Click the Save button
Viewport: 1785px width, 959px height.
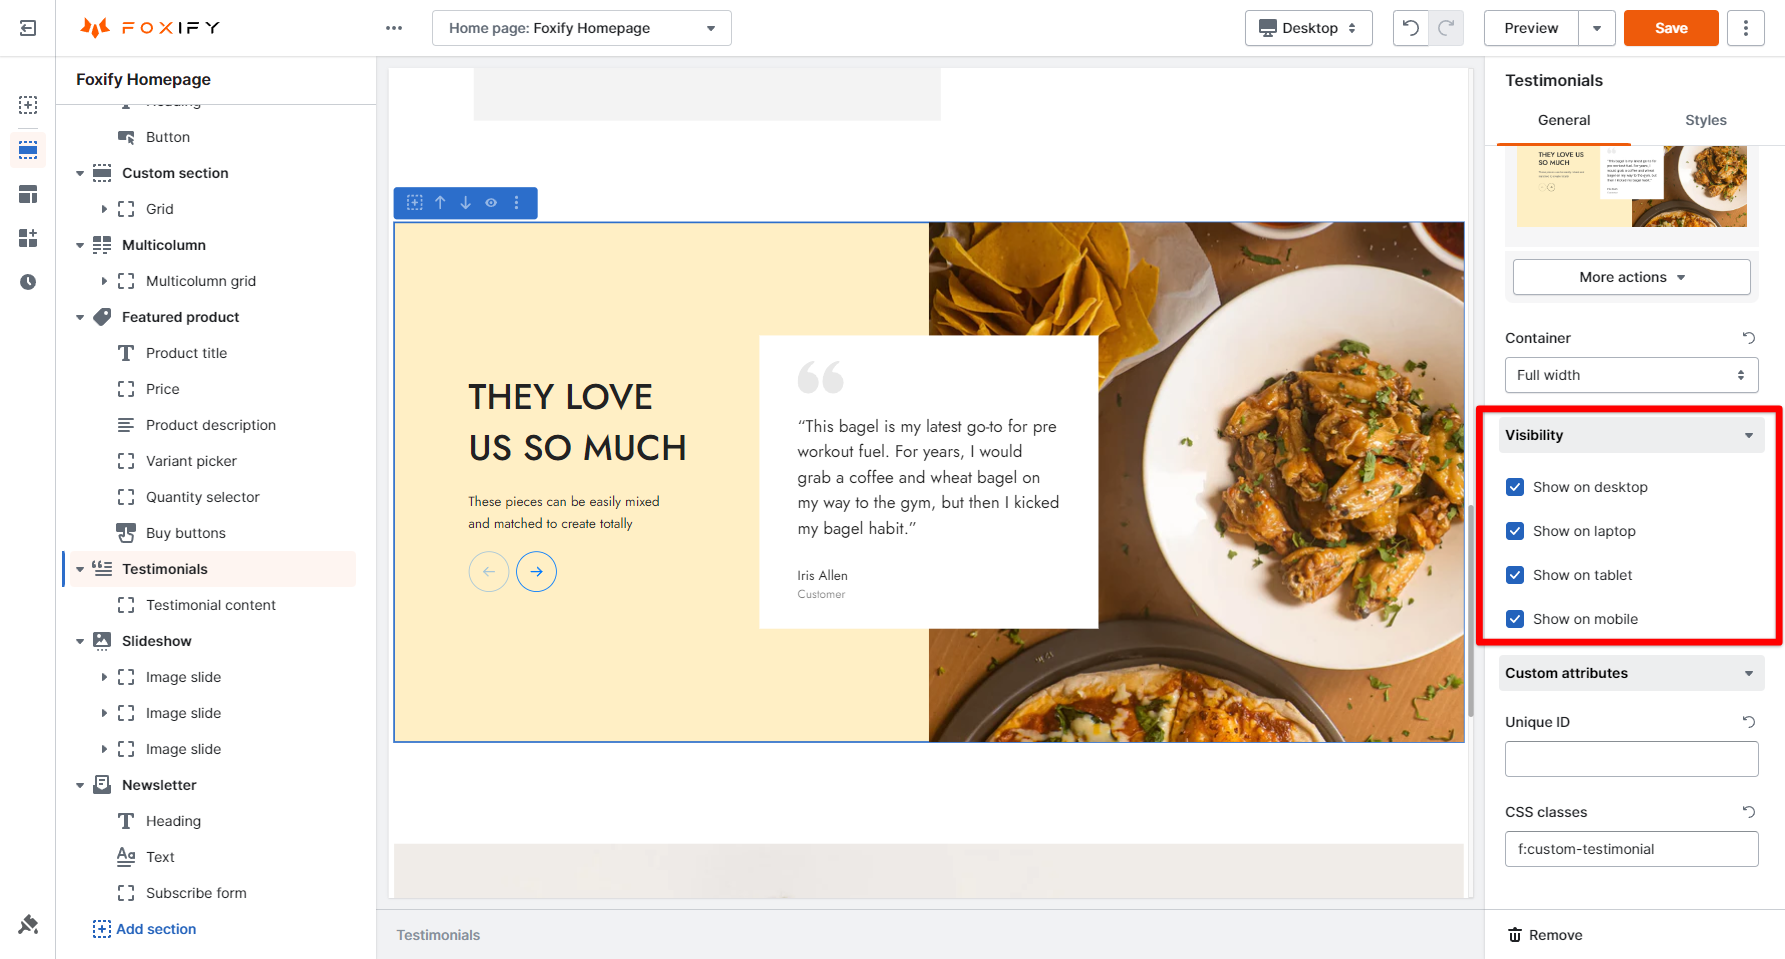[1671, 28]
